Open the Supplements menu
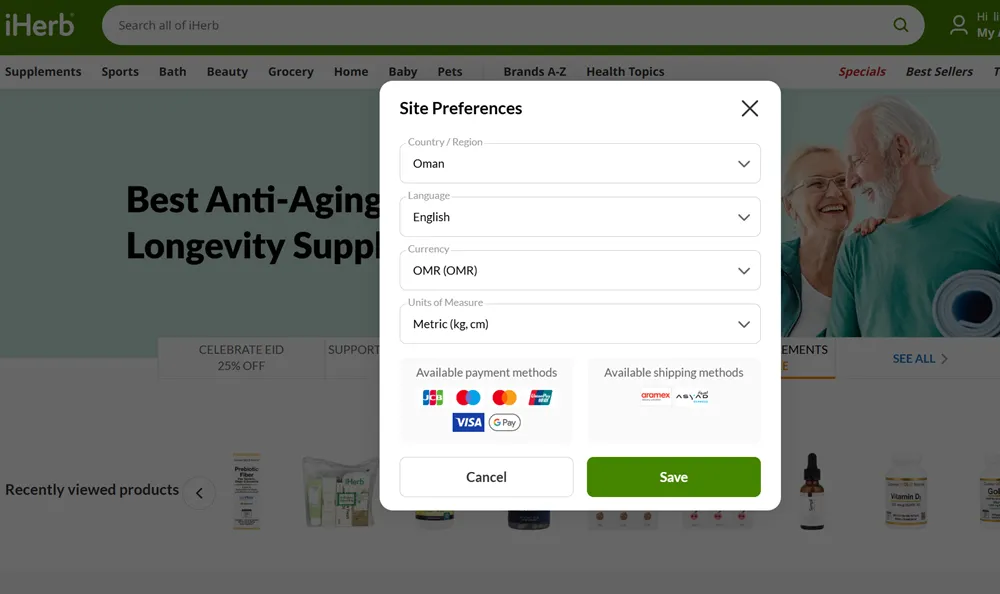 tap(43, 71)
